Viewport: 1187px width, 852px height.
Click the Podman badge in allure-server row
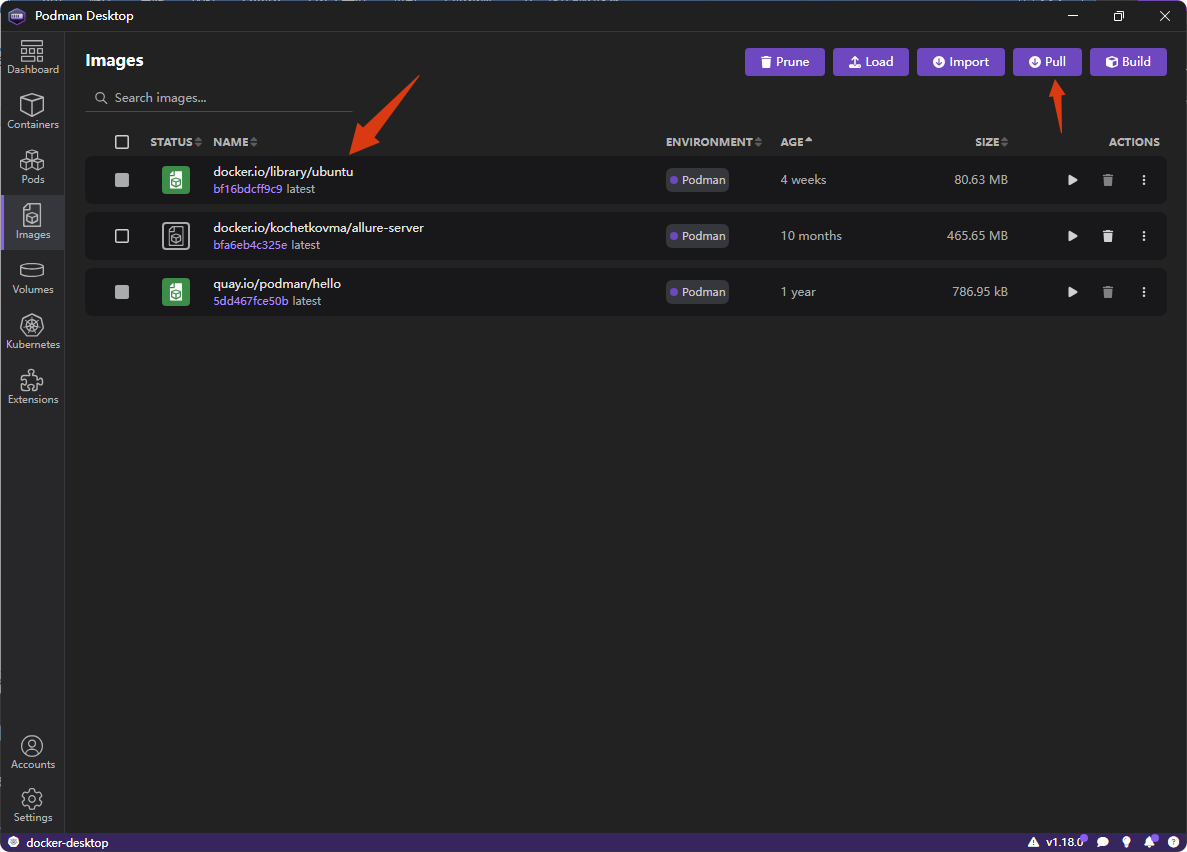point(697,236)
